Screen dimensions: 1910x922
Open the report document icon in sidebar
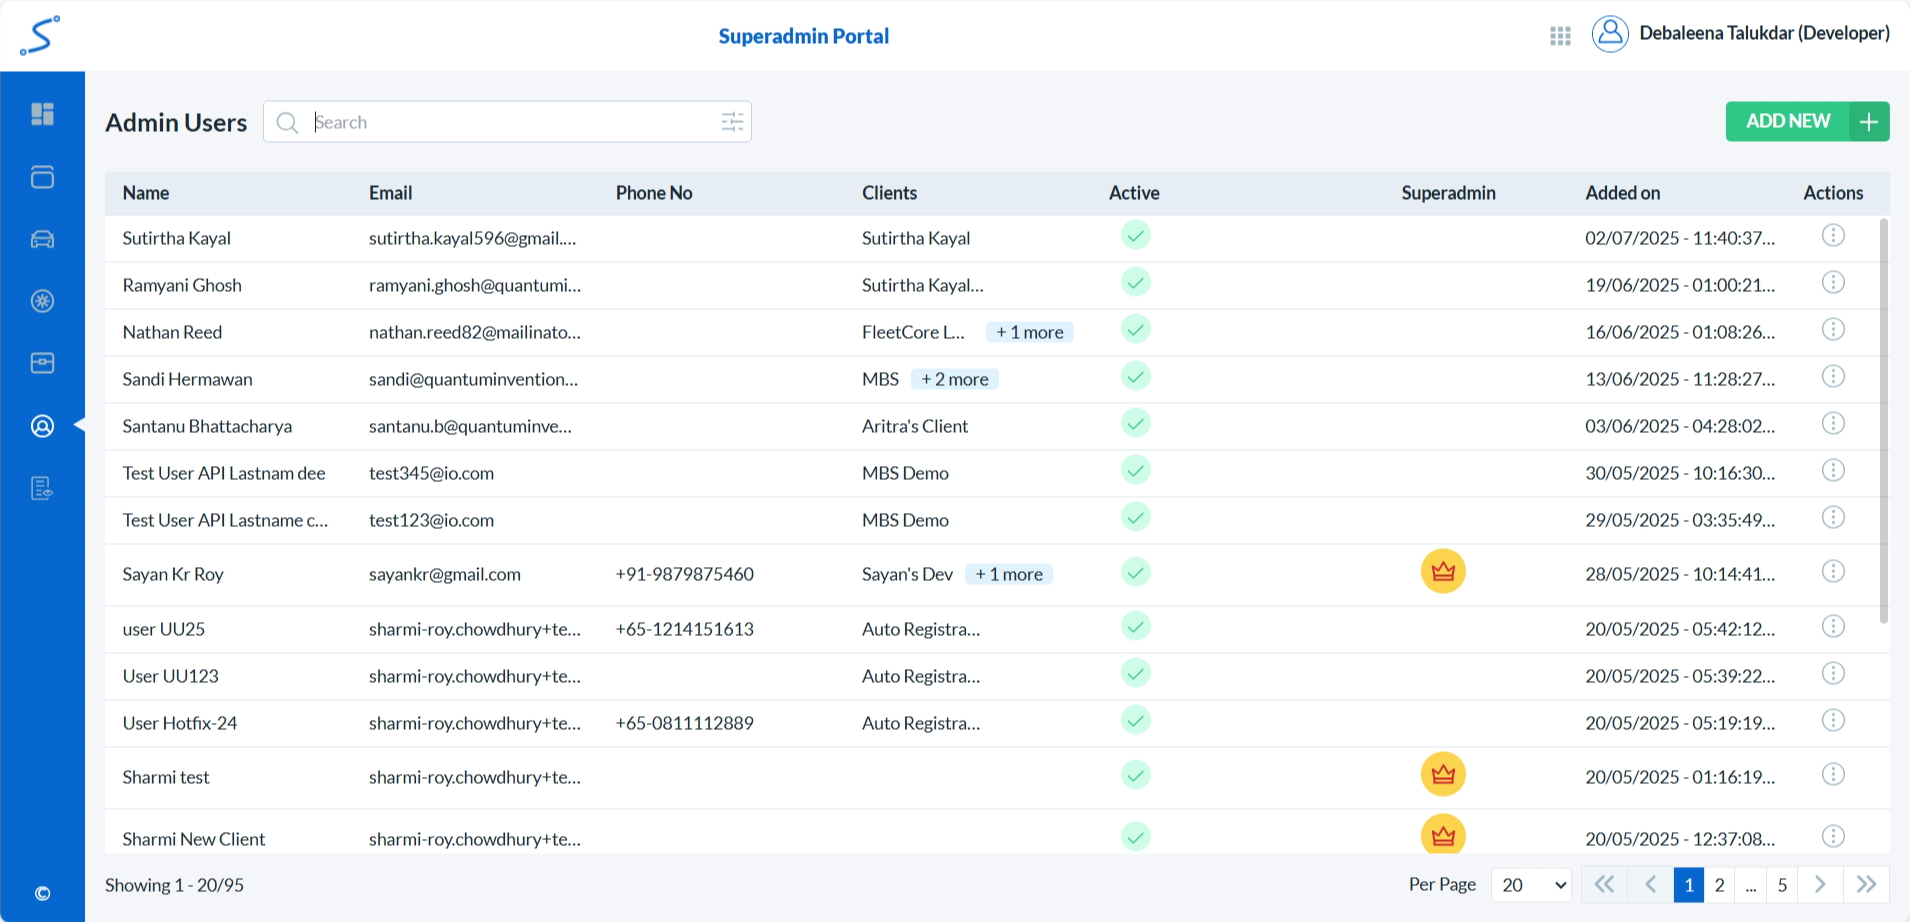pos(42,488)
